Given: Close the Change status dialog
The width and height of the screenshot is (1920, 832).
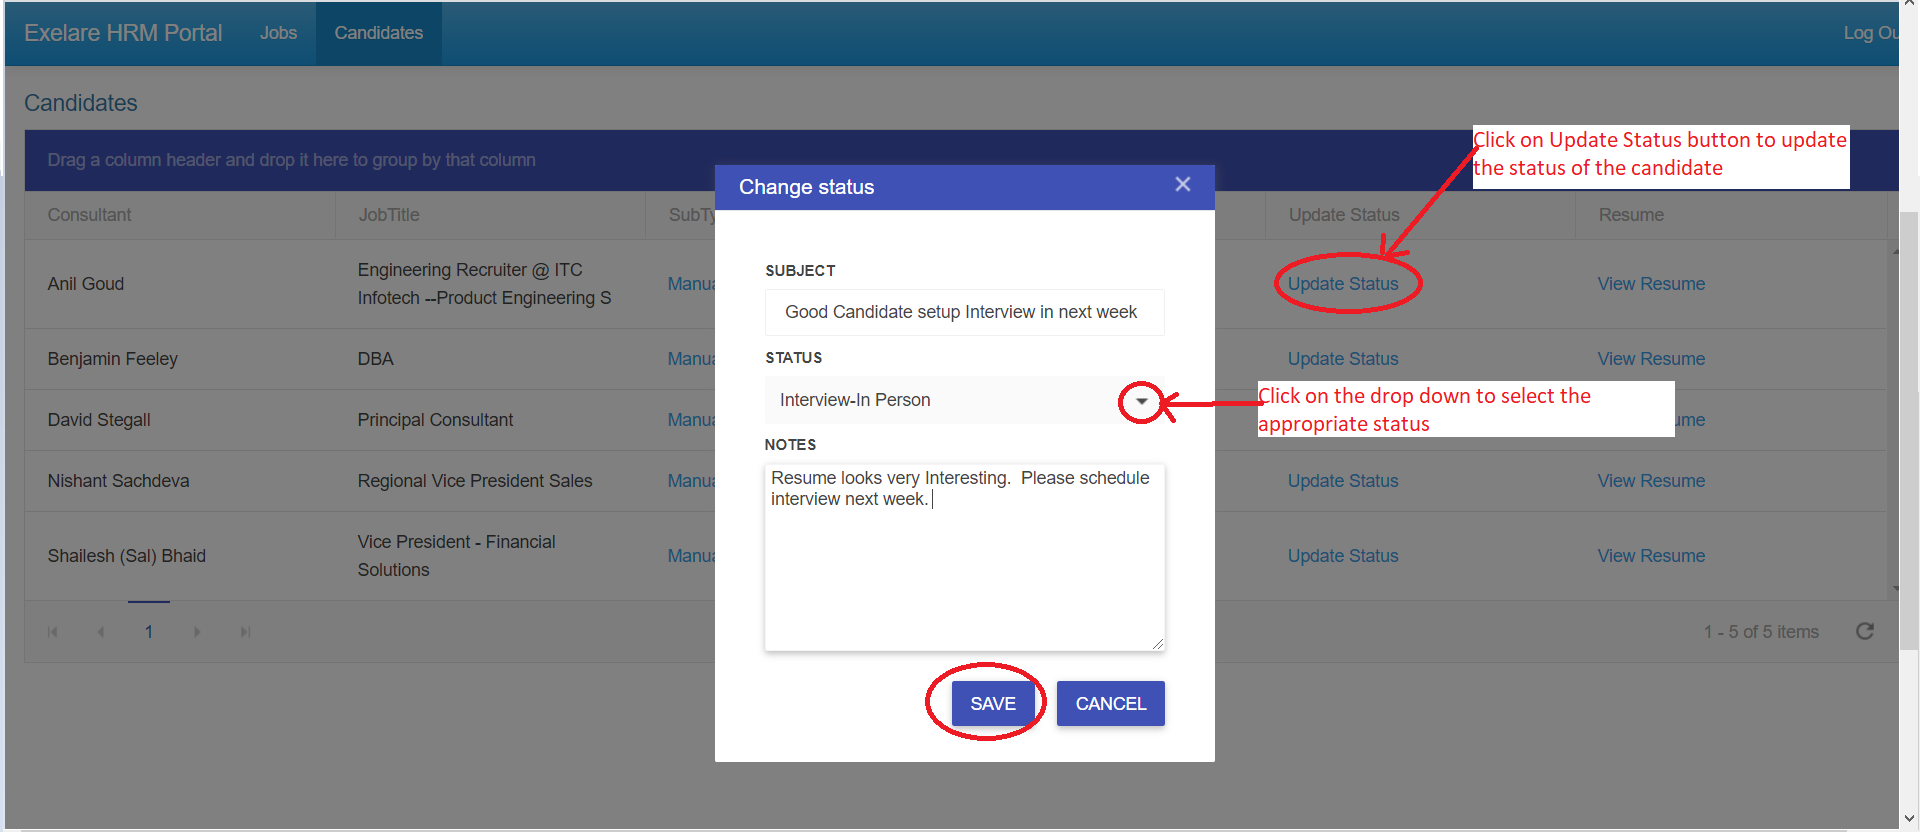Looking at the screenshot, I should (x=1183, y=185).
